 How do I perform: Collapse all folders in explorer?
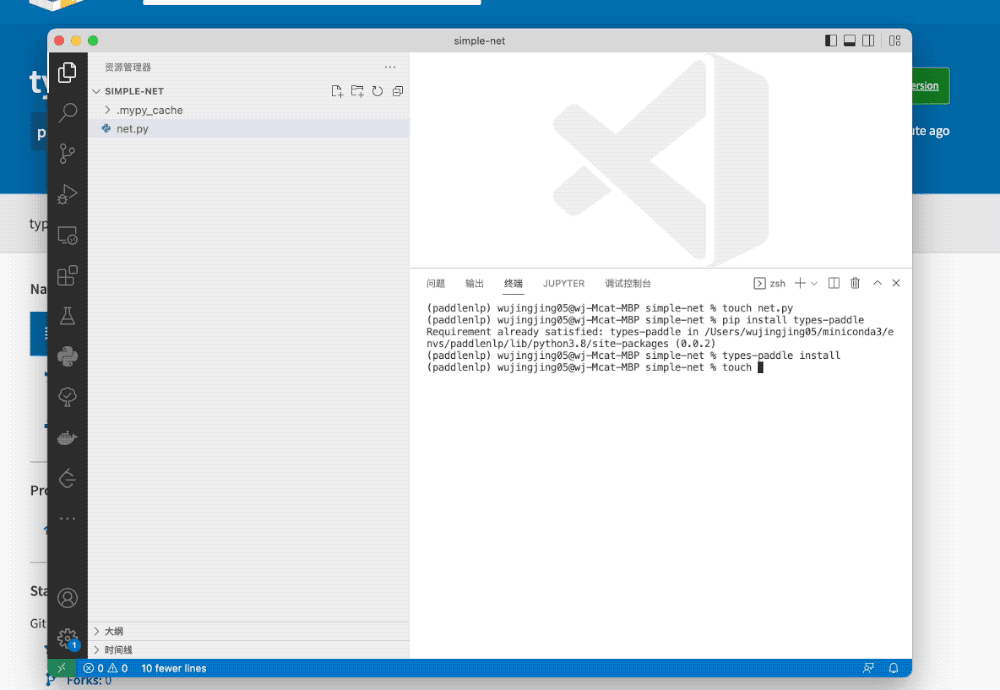coord(398,91)
